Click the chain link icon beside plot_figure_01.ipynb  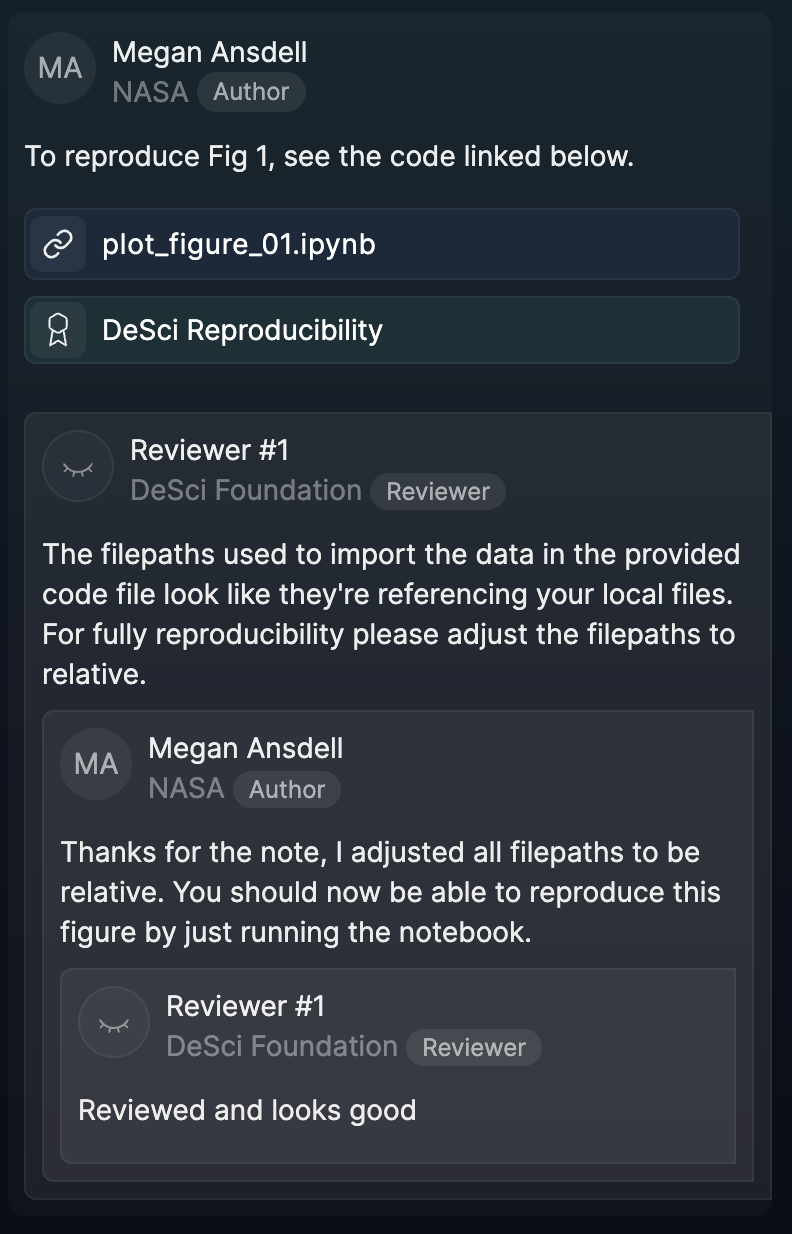pos(58,244)
